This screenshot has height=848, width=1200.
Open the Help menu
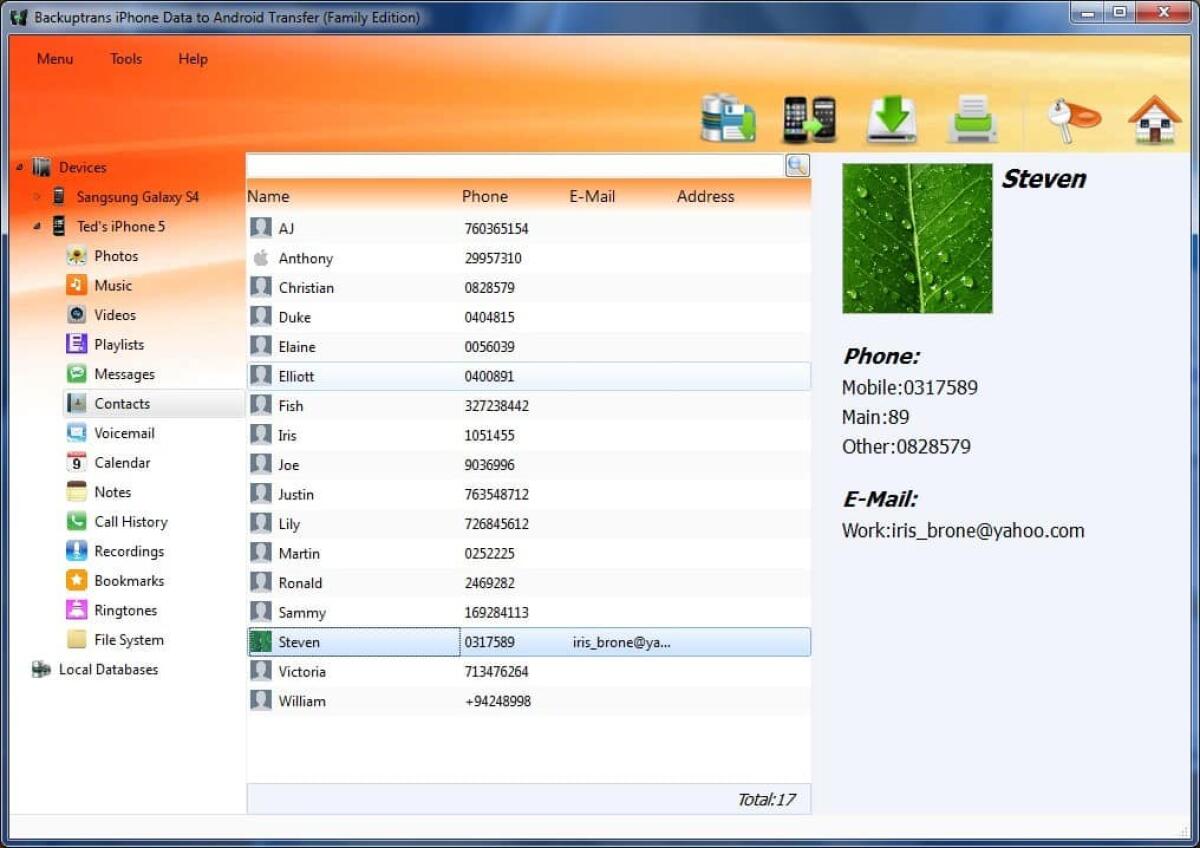point(192,59)
